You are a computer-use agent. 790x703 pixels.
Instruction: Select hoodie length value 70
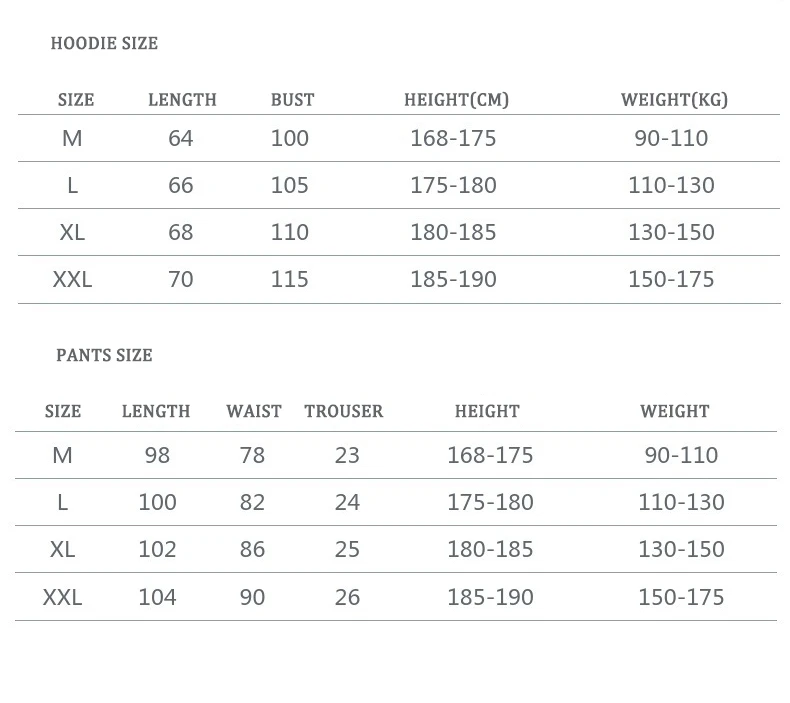click(x=181, y=279)
